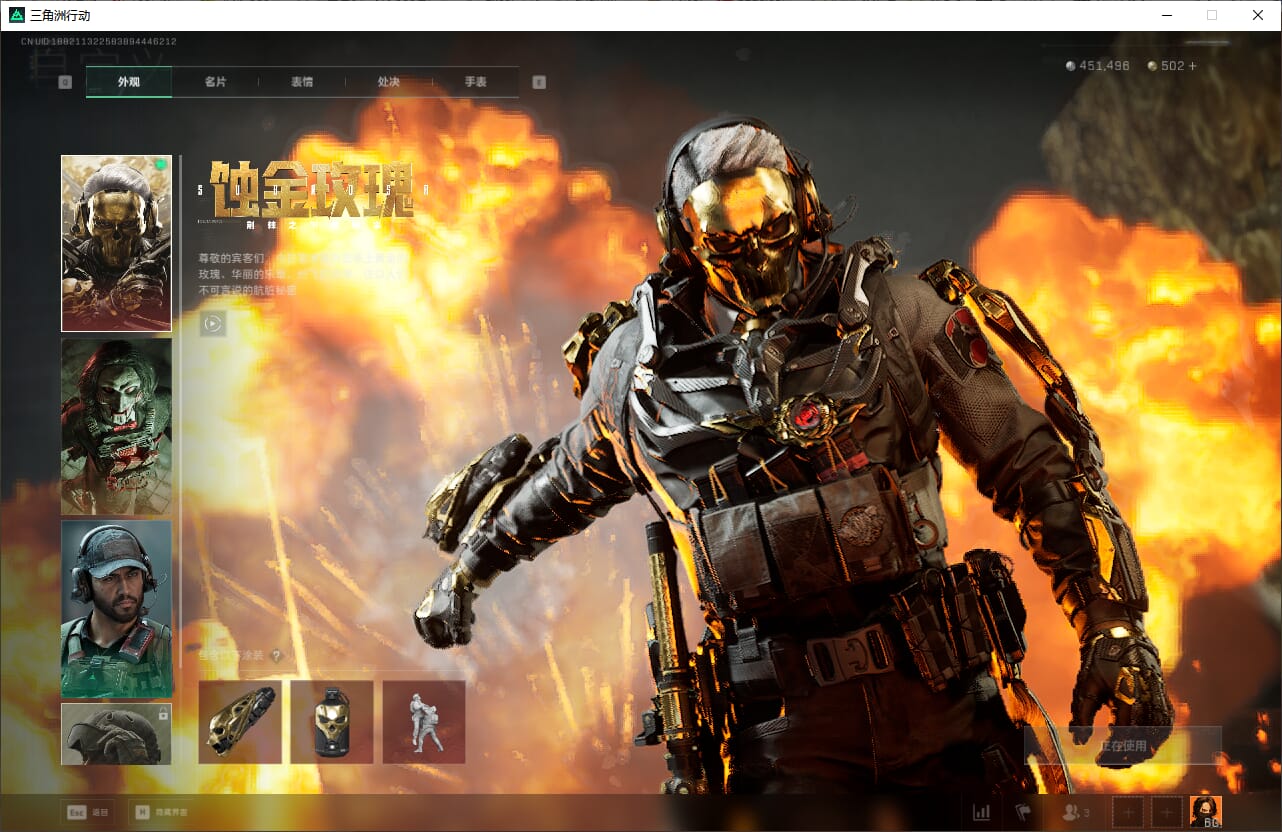Switch to the 表情 tab
The width and height of the screenshot is (1282, 832).
302,82
